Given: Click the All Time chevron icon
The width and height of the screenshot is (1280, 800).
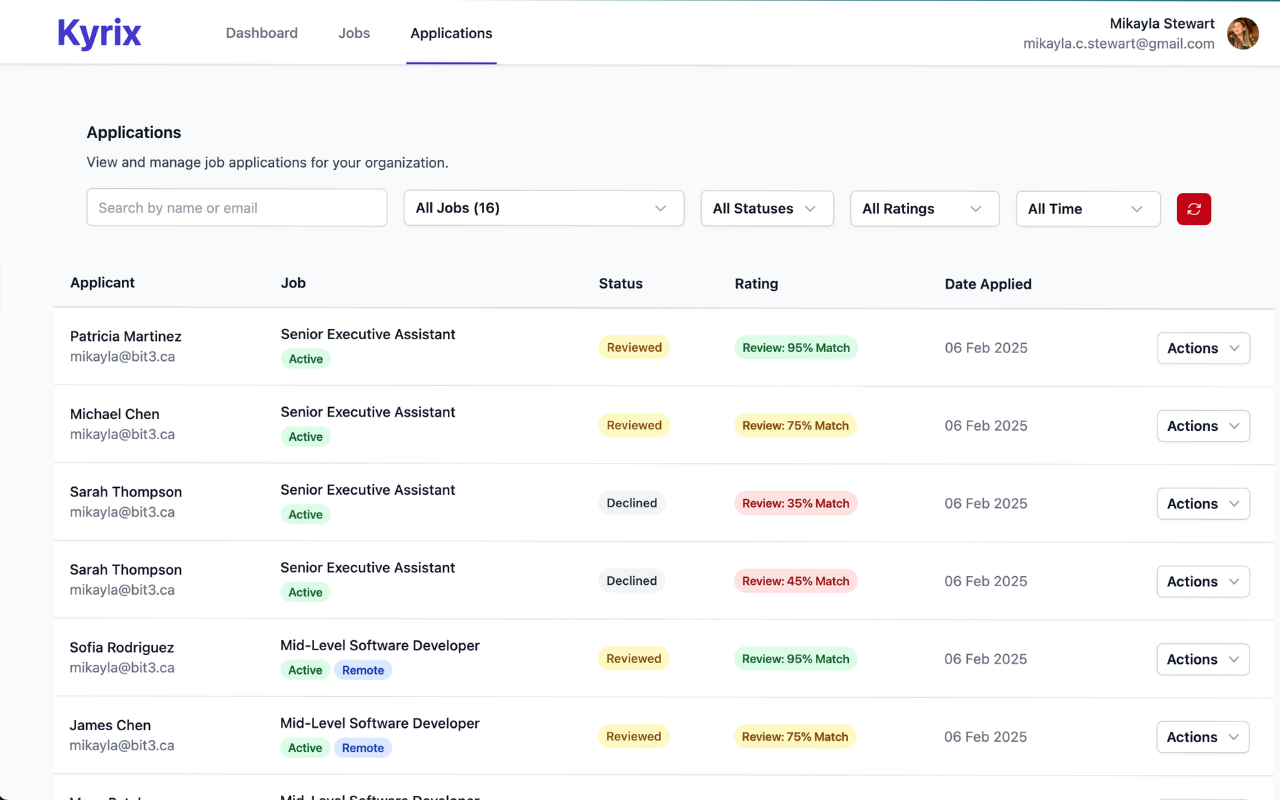Looking at the screenshot, I should pos(1136,208).
